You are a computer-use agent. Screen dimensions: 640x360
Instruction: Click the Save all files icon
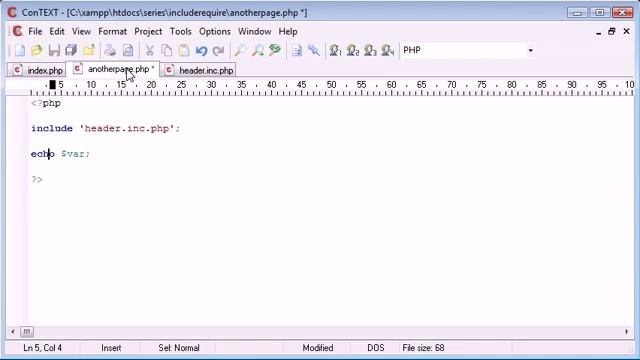(71, 50)
